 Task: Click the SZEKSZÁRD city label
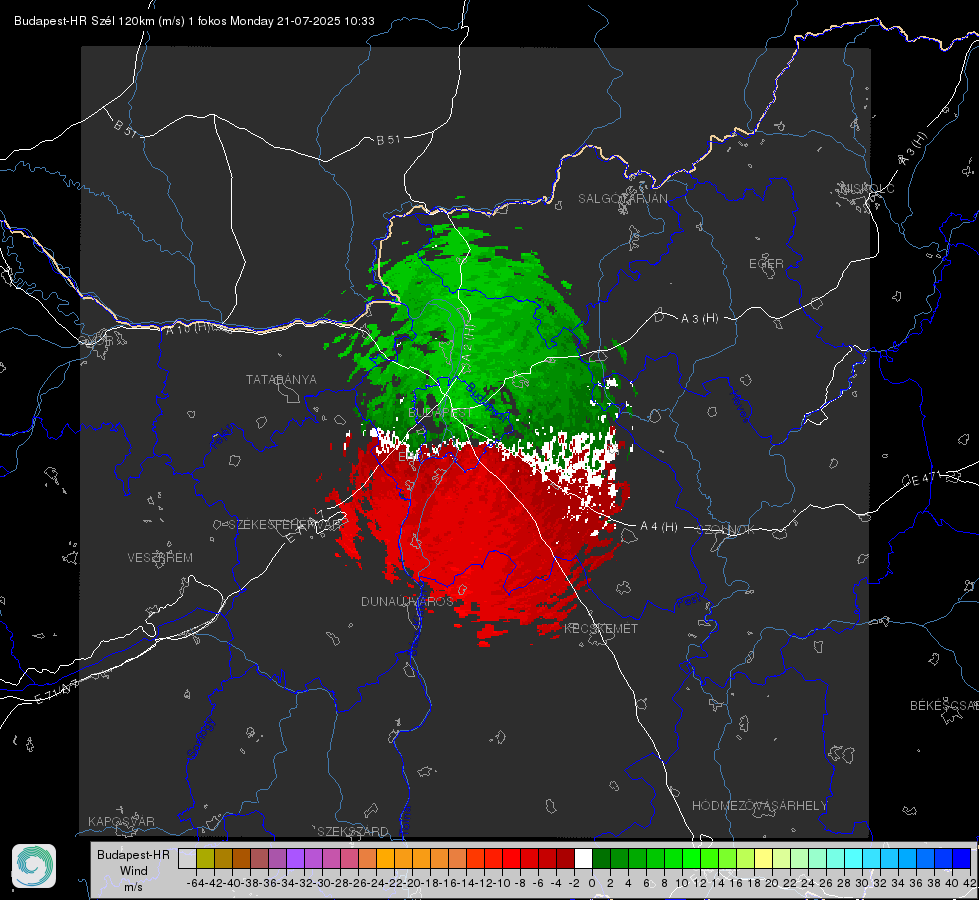pos(353,831)
